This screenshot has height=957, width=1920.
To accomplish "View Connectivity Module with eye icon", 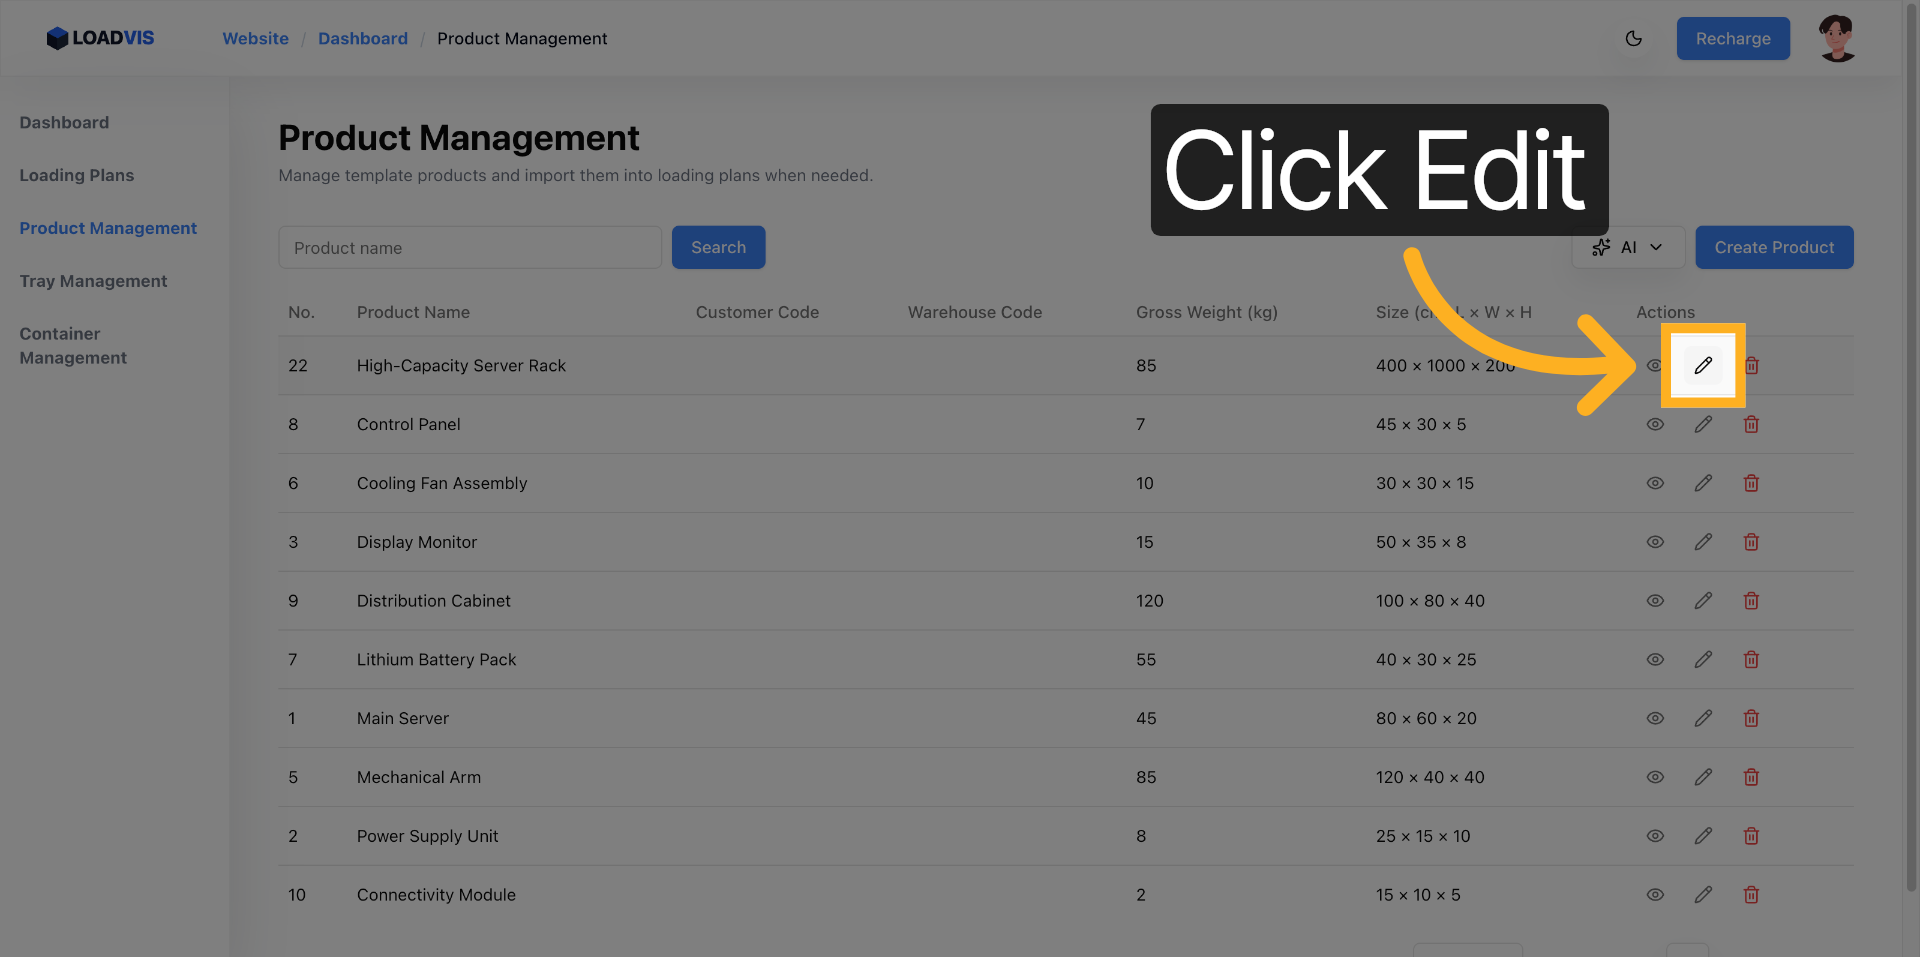I will click(1655, 895).
